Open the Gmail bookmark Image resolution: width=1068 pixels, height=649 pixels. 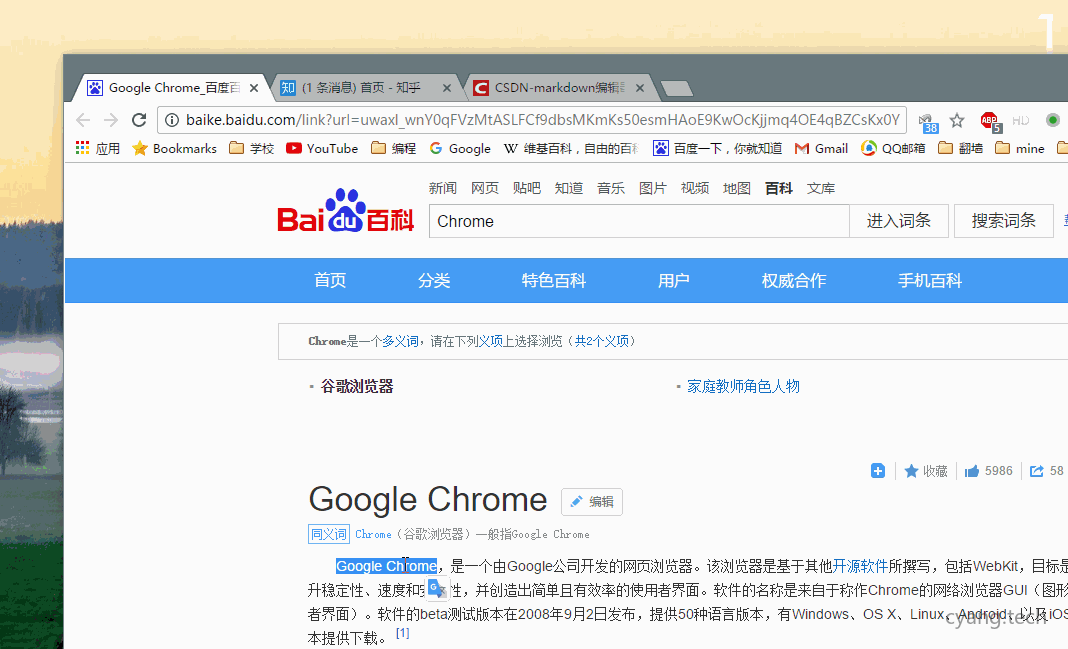click(820, 148)
